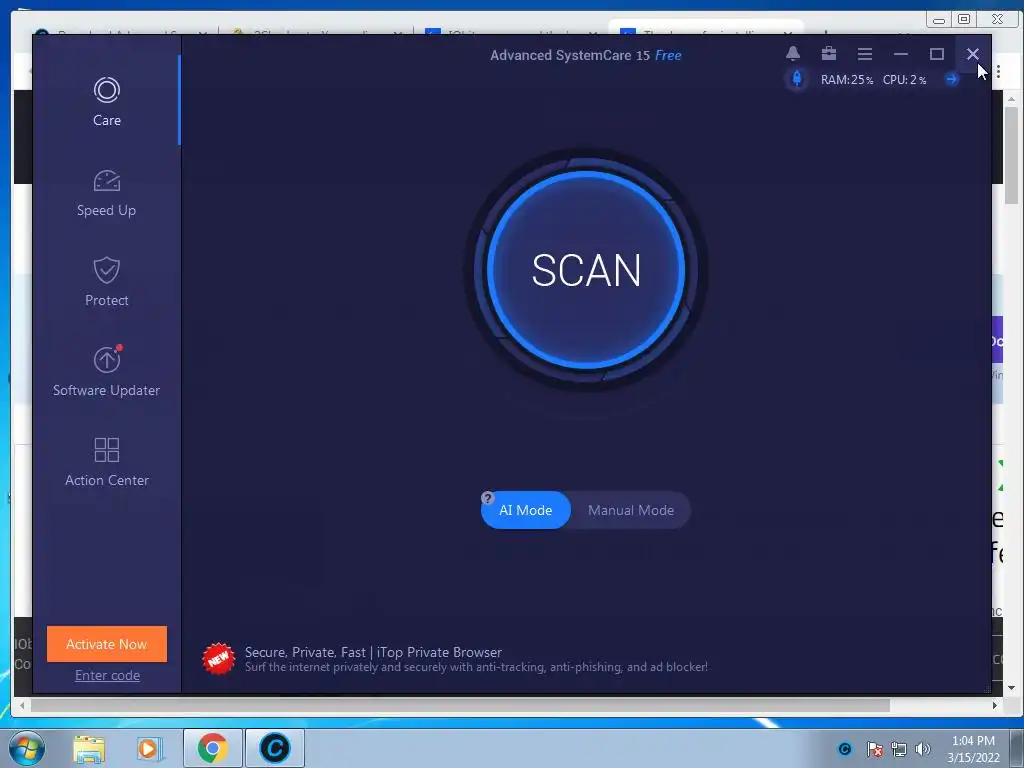Screen dimensions: 1024x768
Task: Maximize the Advanced SystemCare window
Action: click(x=936, y=54)
